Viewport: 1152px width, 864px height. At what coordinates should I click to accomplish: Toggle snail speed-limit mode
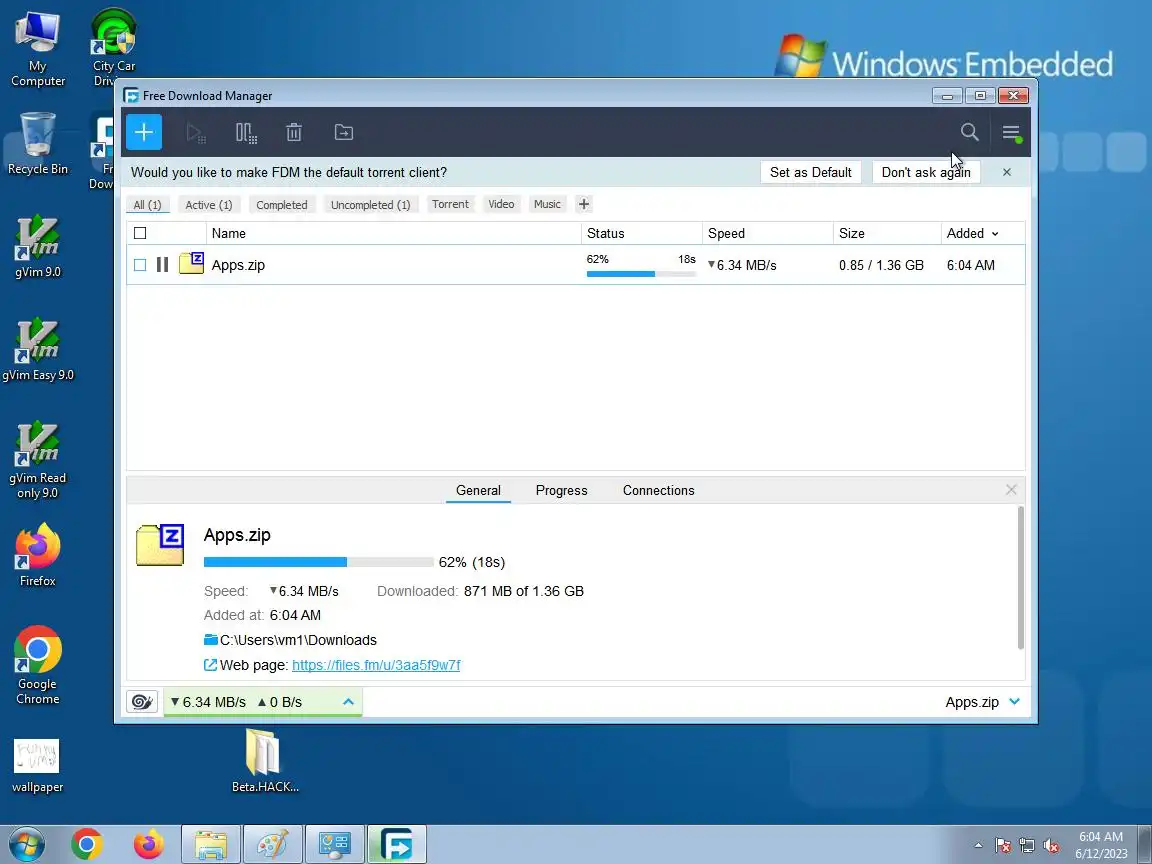pos(142,702)
